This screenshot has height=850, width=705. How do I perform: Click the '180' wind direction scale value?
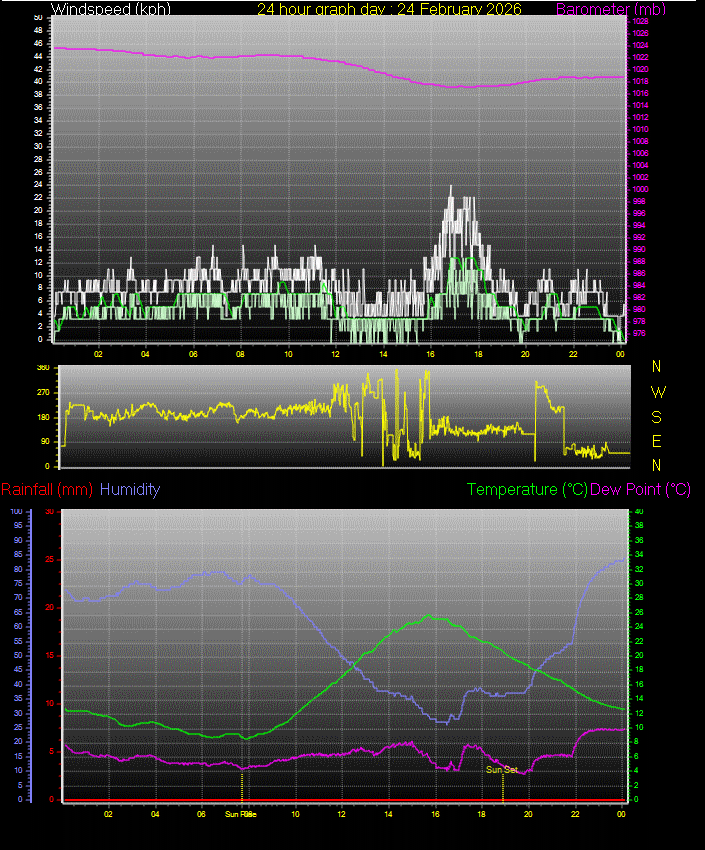point(43,417)
